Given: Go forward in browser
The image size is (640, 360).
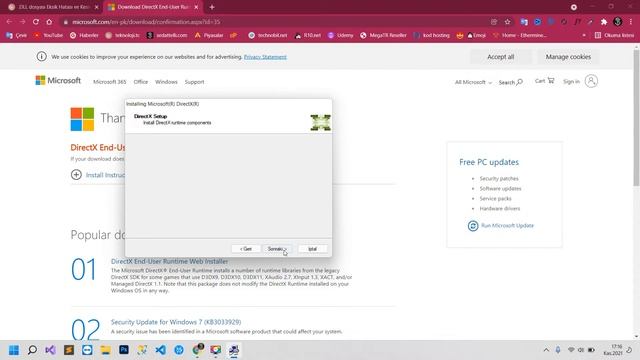Looking at the screenshot, I should pyautogui.click(x=22, y=22).
